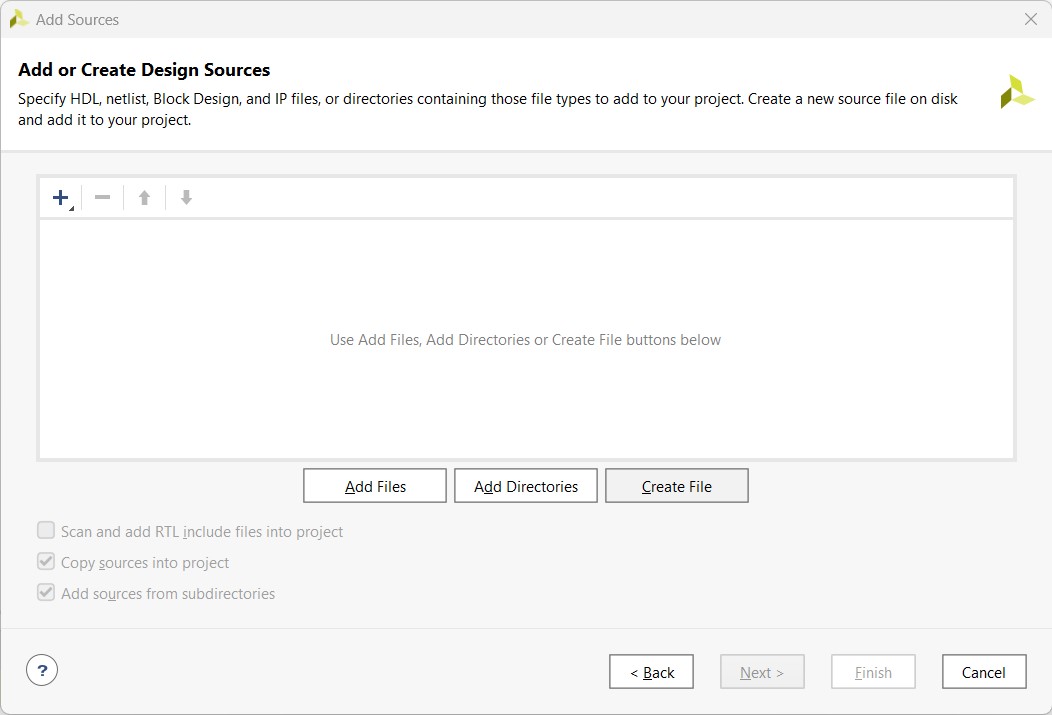Close the Add Sources dialog

pos(1031,19)
